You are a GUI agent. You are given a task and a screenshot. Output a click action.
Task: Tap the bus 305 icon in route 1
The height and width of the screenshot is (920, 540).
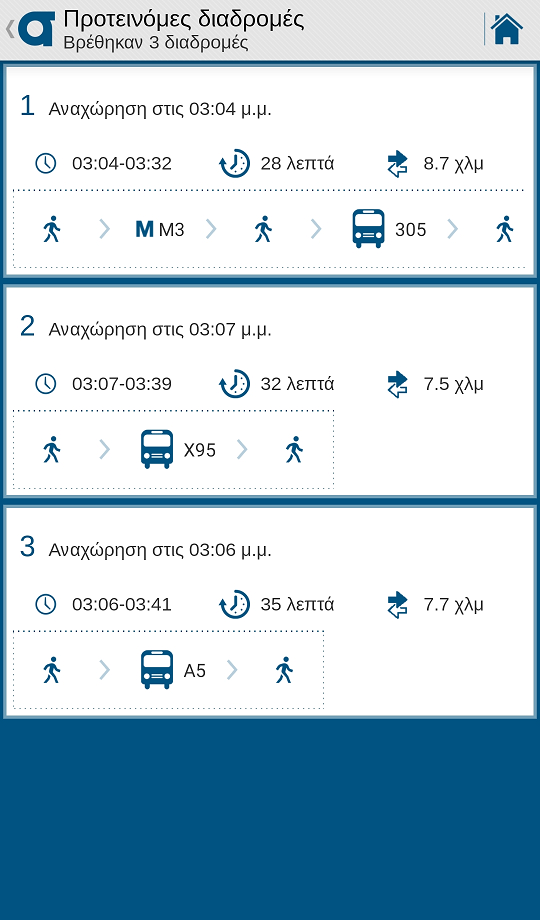click(369, 228)
